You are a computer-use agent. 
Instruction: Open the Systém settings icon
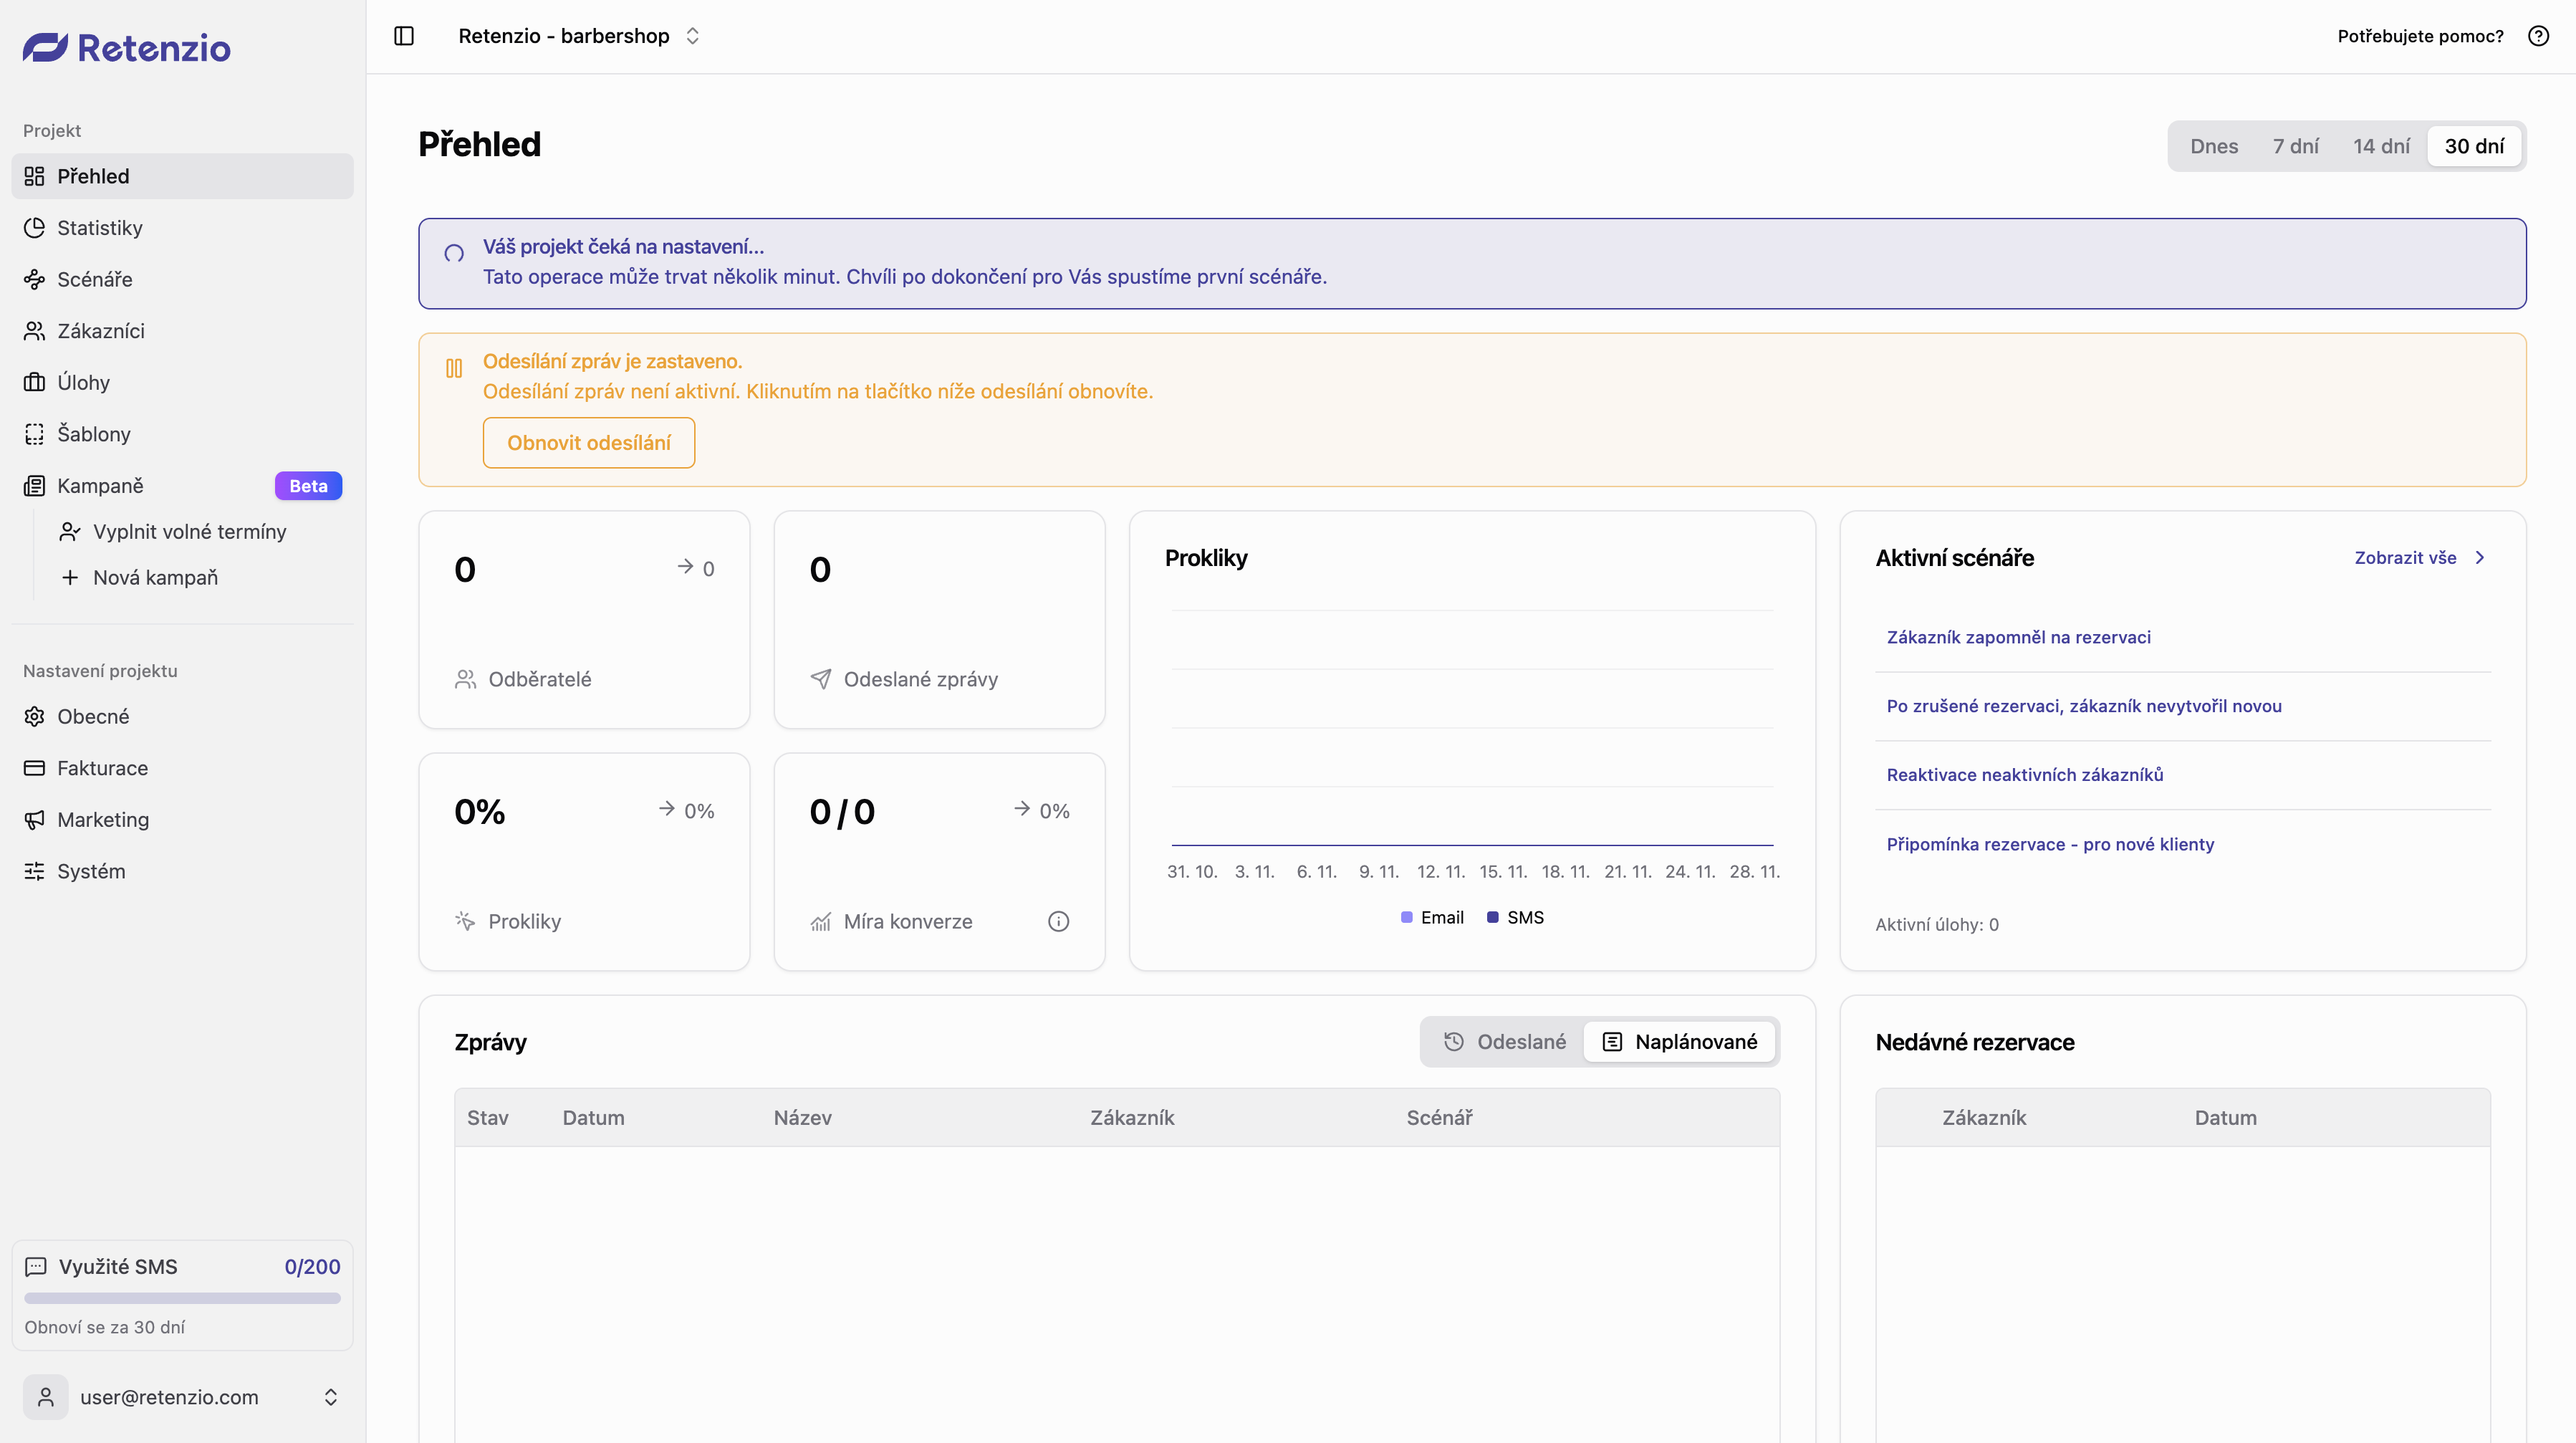[x=34, y=871]
